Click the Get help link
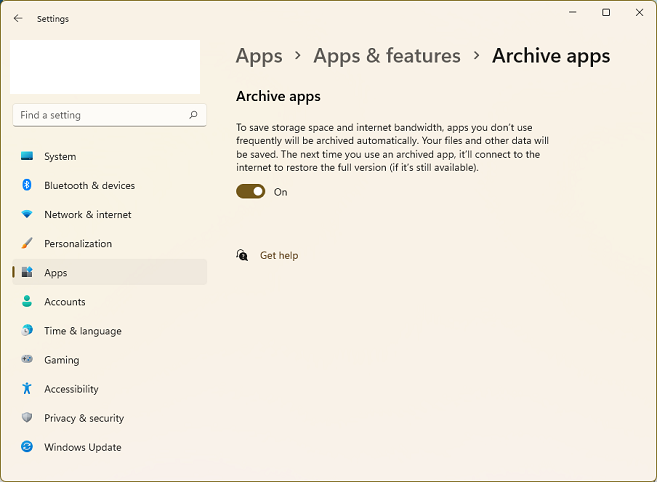 coord(279,255)
